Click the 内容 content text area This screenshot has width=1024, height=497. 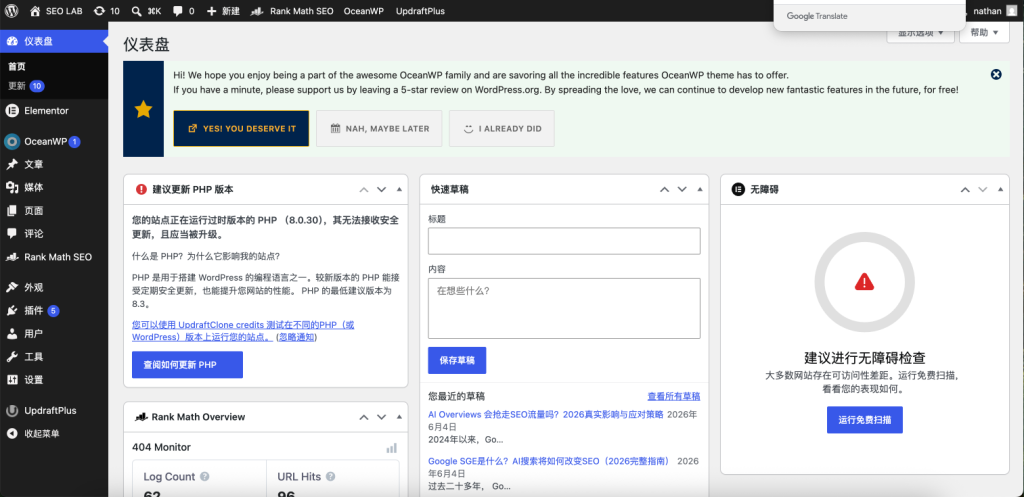pos(564,308)
